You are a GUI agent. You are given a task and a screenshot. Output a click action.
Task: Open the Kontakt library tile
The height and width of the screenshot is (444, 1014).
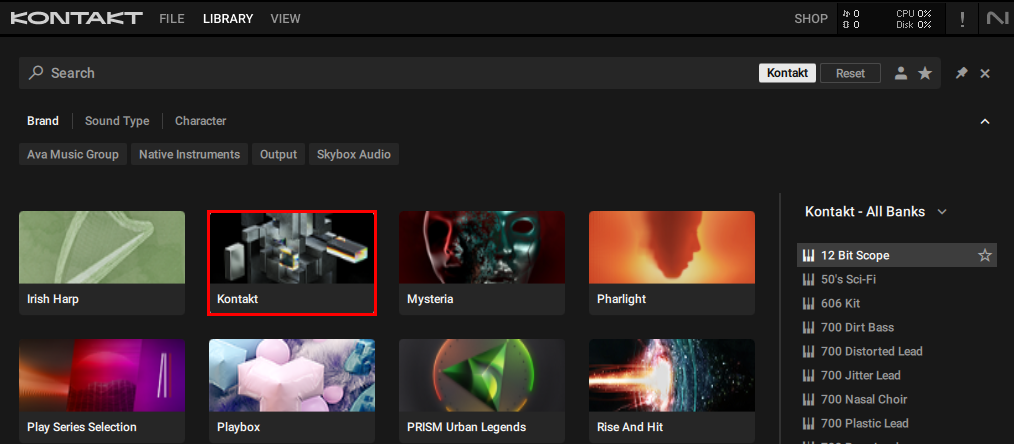[x=292, y=263]
